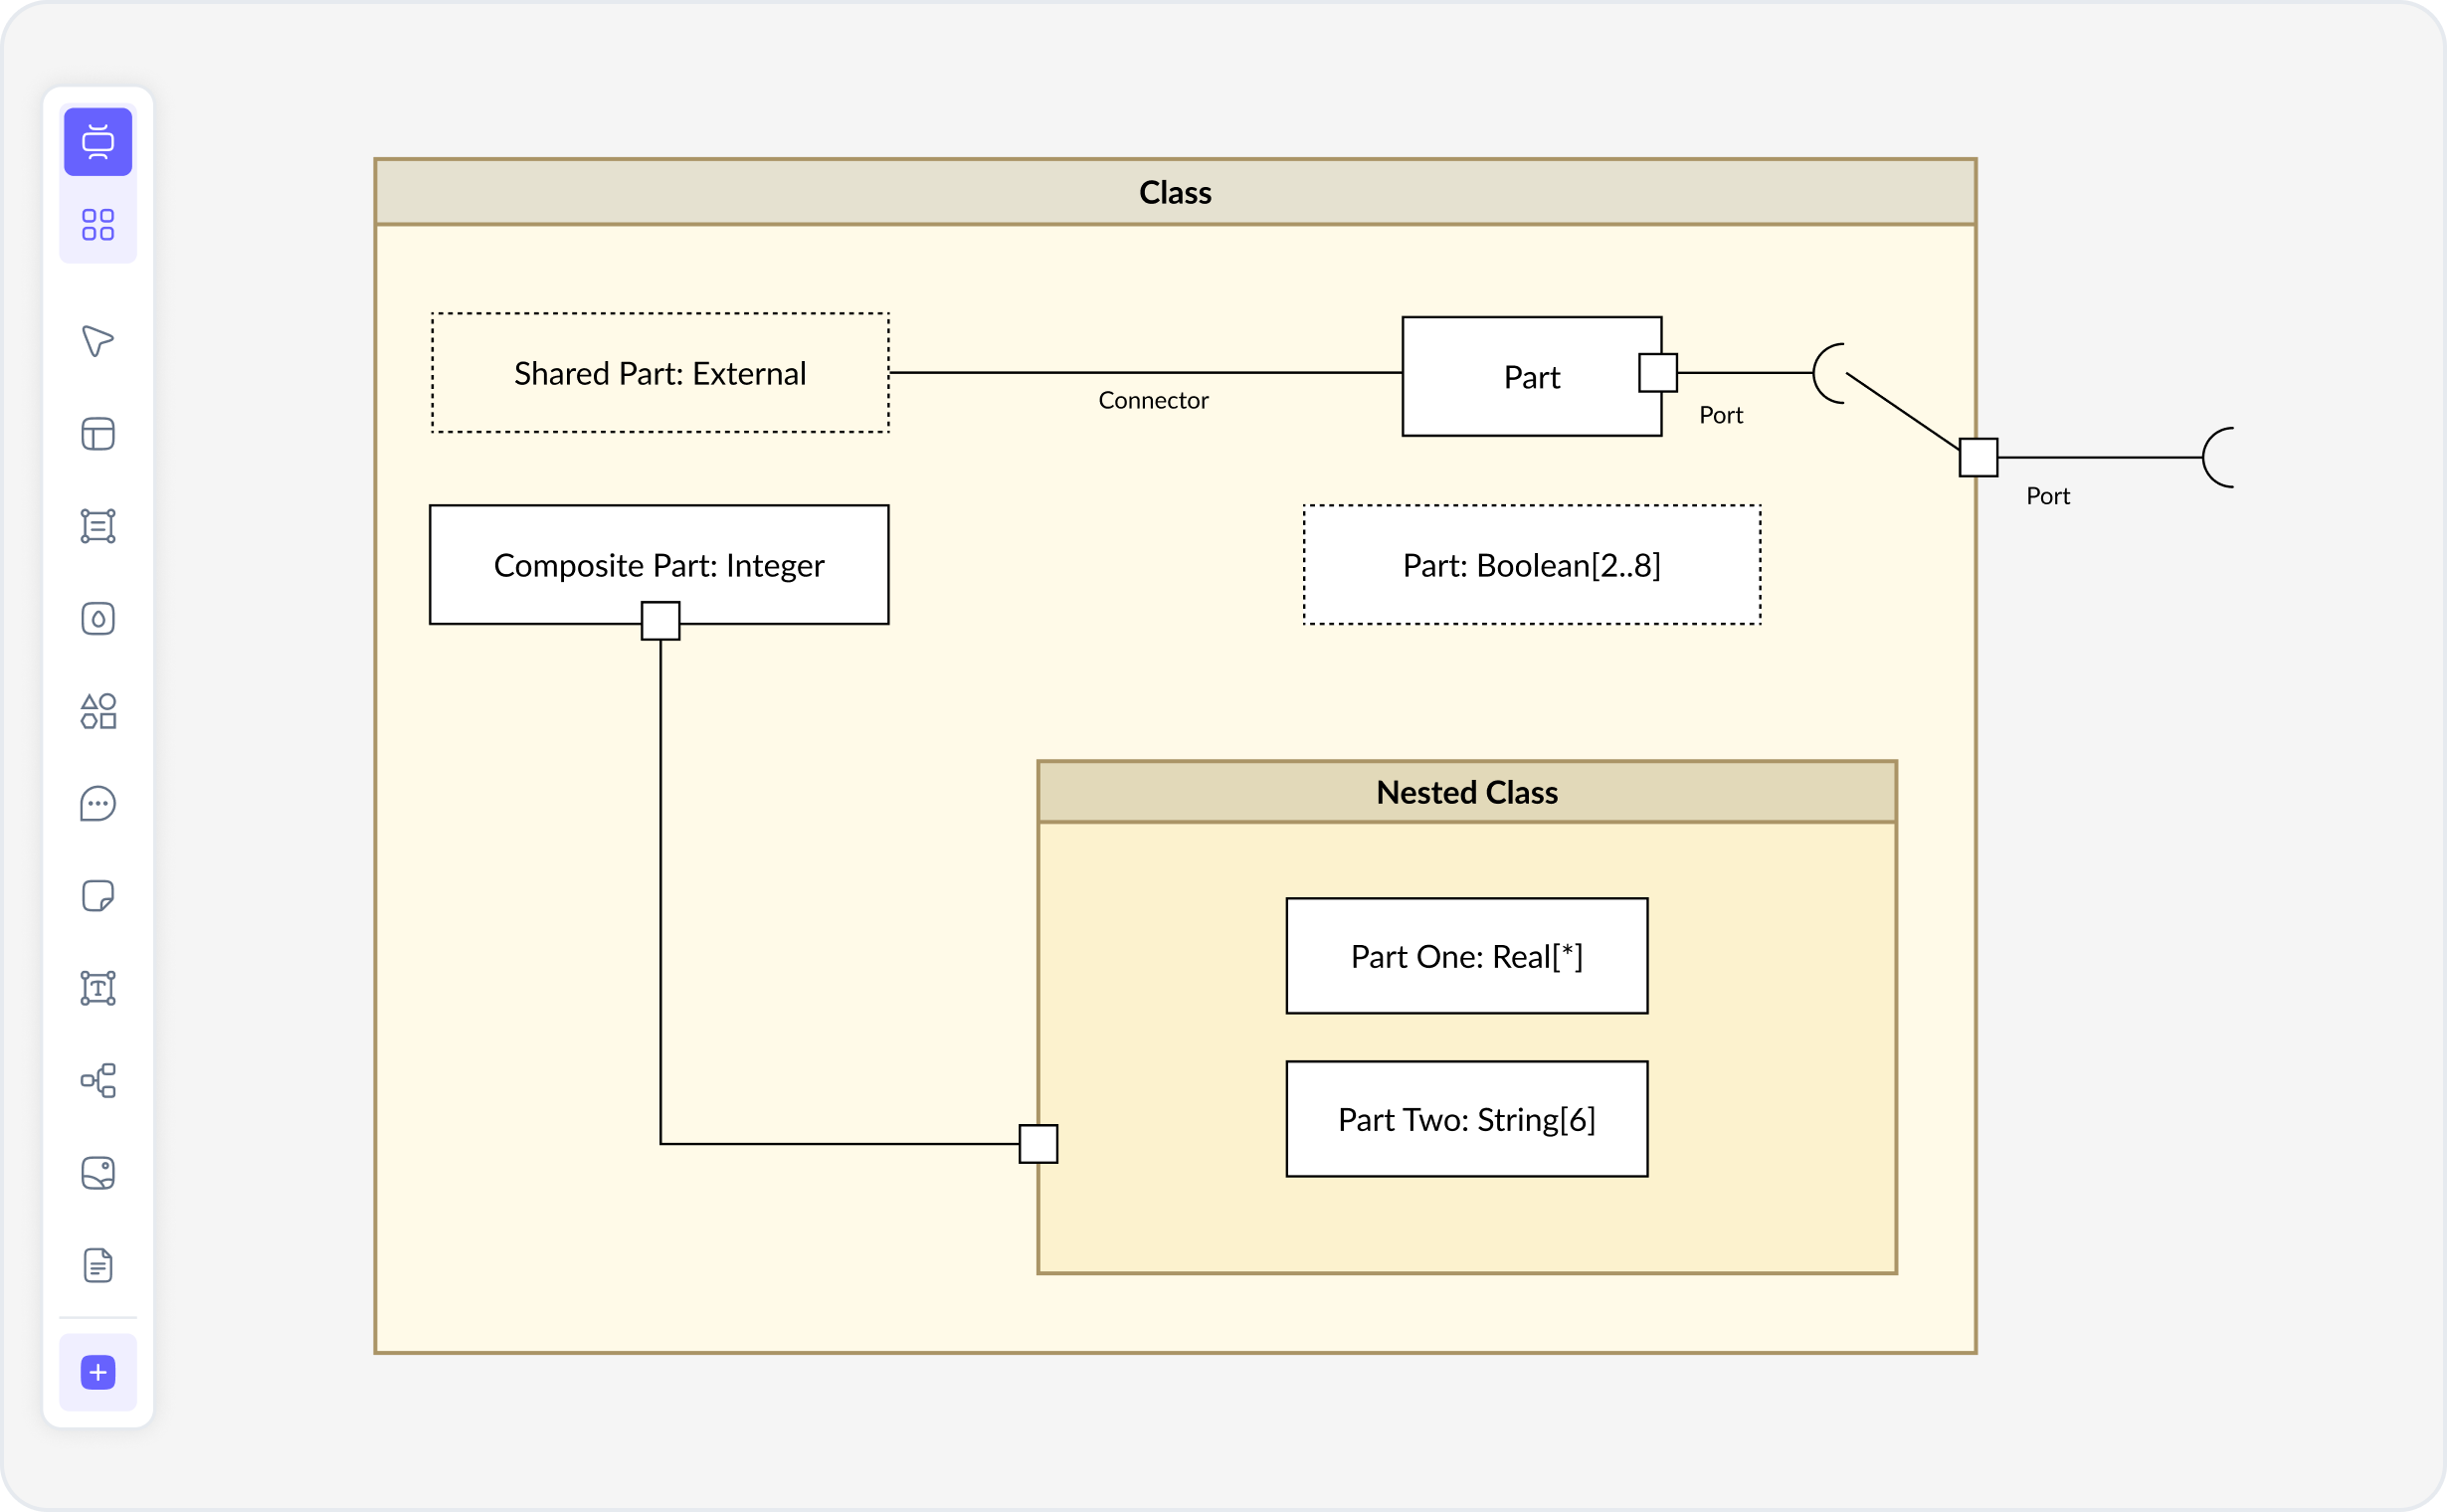This screenshot has height=1512, width=2447.
Task: Choose the frame with lines tool
Action: click(98, 526)
